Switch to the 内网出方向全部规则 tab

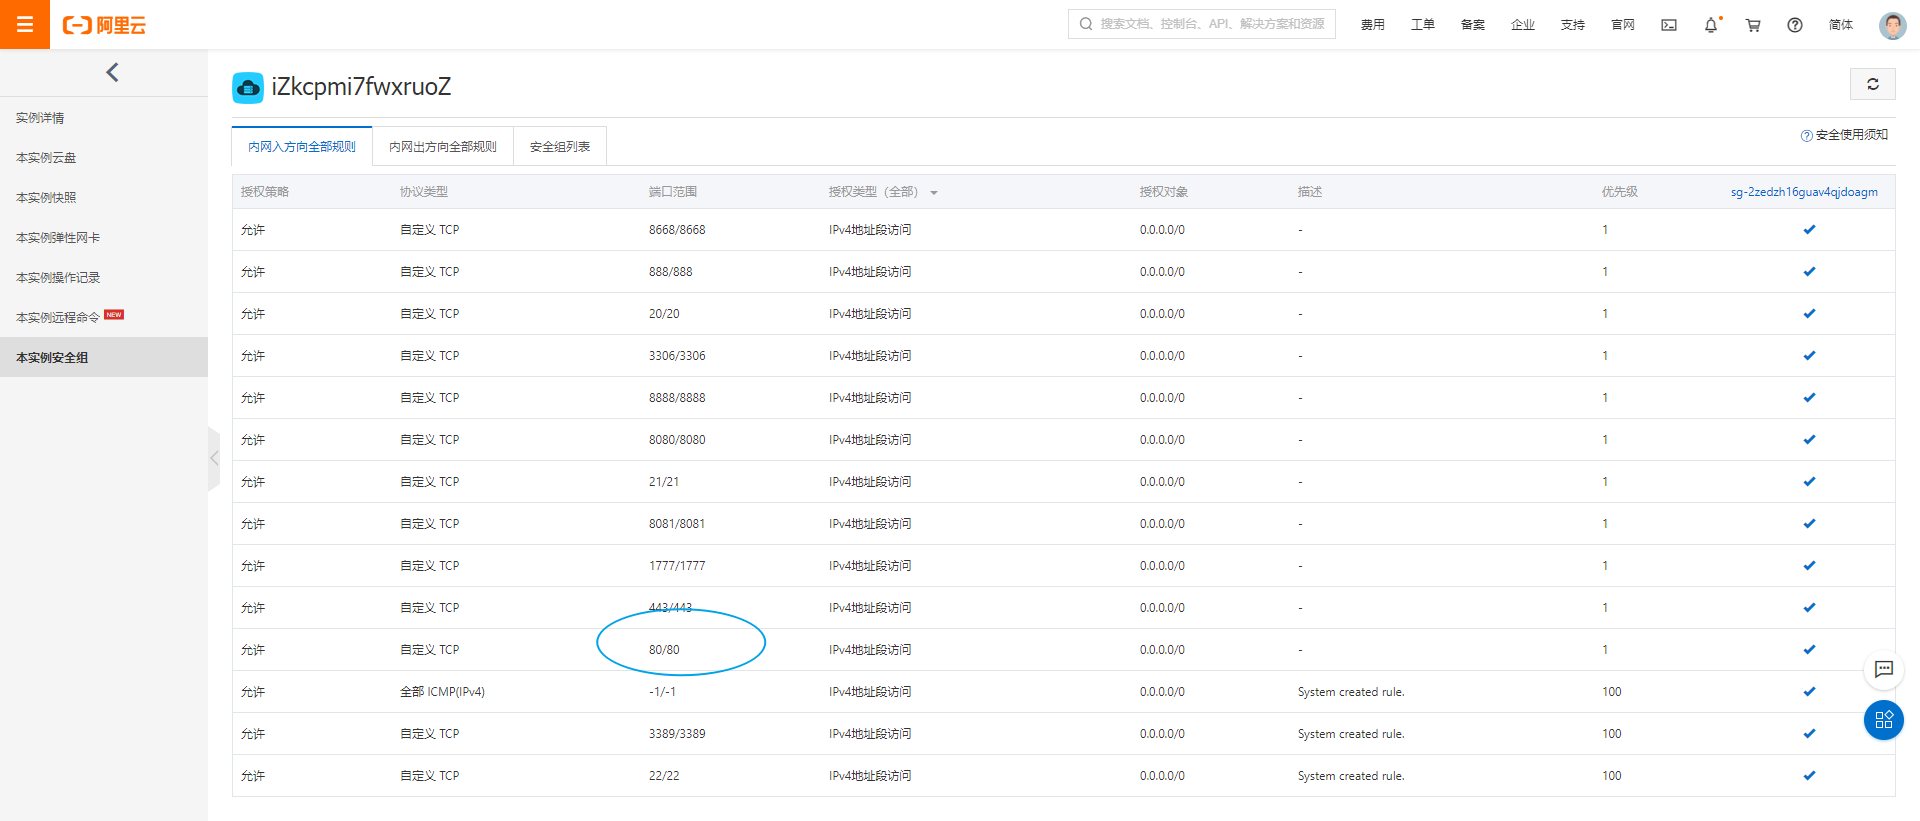[x=442, y=147]
